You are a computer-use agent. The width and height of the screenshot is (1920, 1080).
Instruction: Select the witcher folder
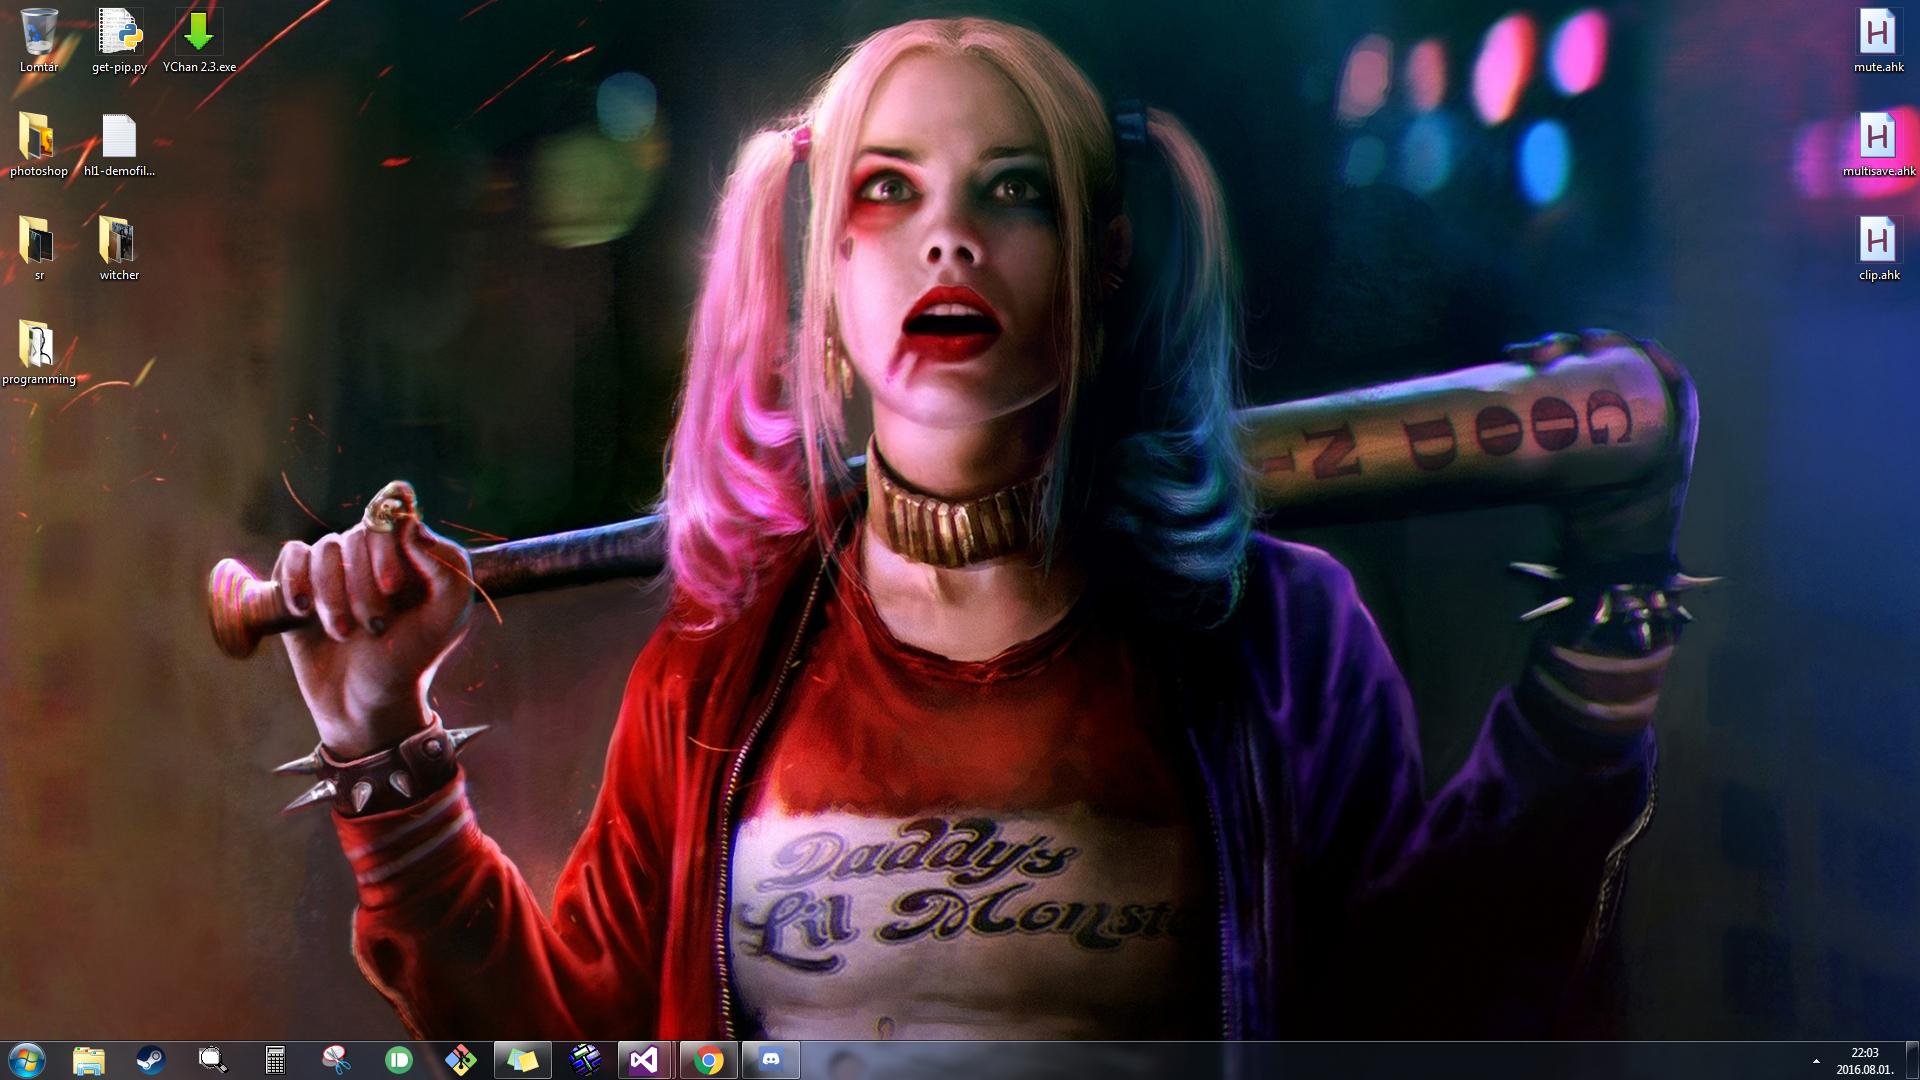click(x=119, y=248)
